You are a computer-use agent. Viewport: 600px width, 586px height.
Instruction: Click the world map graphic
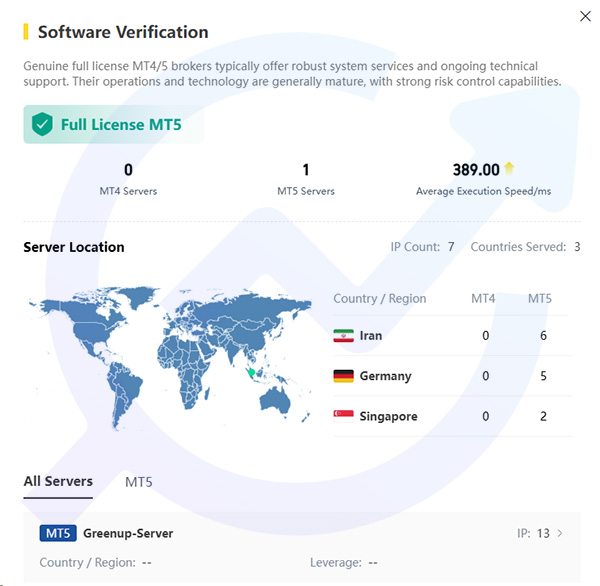[x=170, y=358]
